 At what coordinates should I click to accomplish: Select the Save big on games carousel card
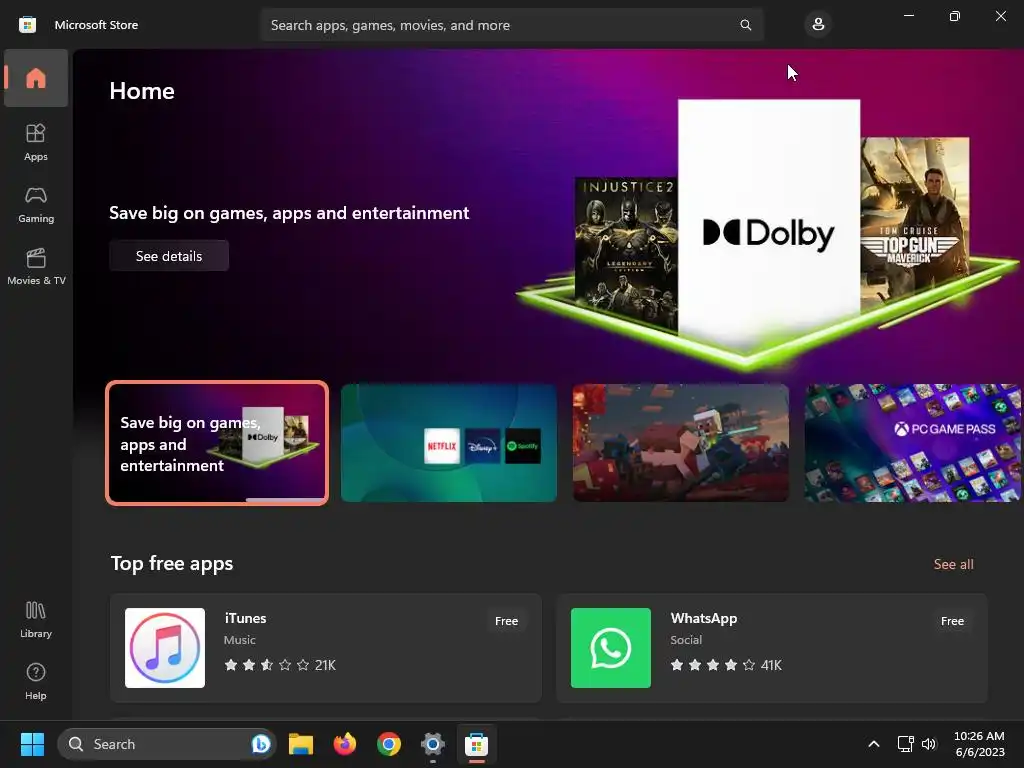pos(217,443)
